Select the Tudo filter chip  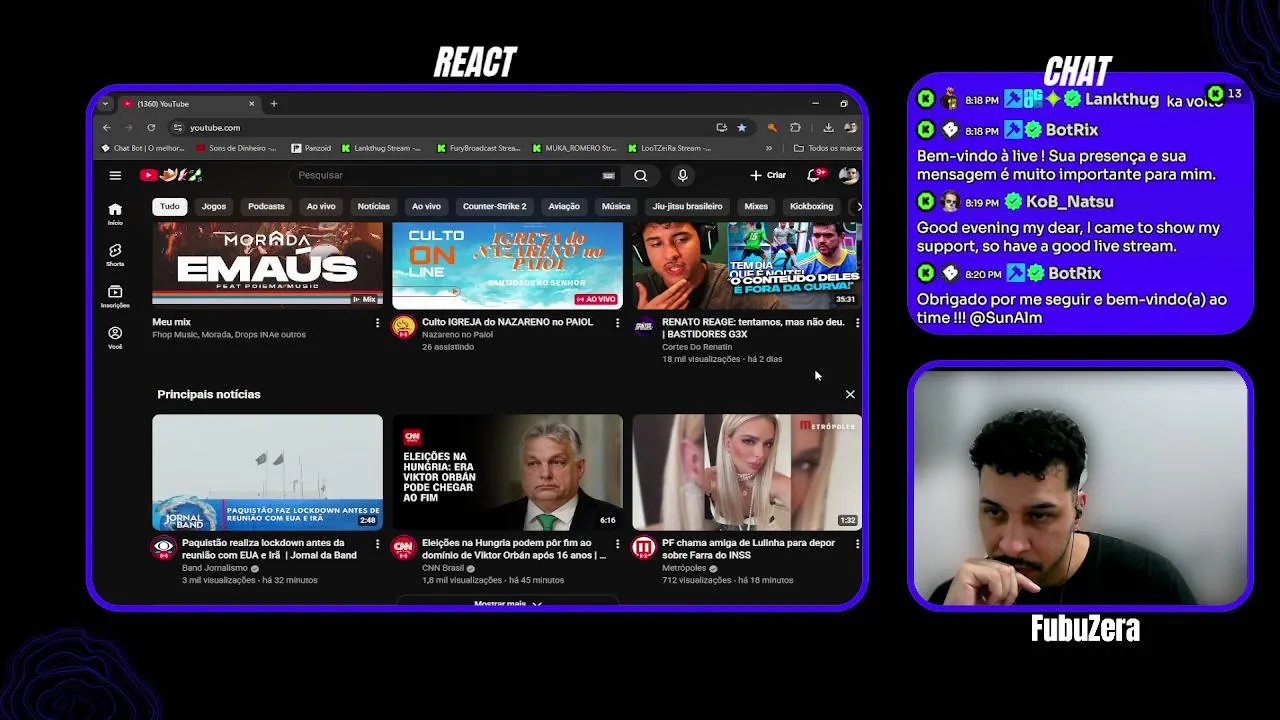[170, 206]
